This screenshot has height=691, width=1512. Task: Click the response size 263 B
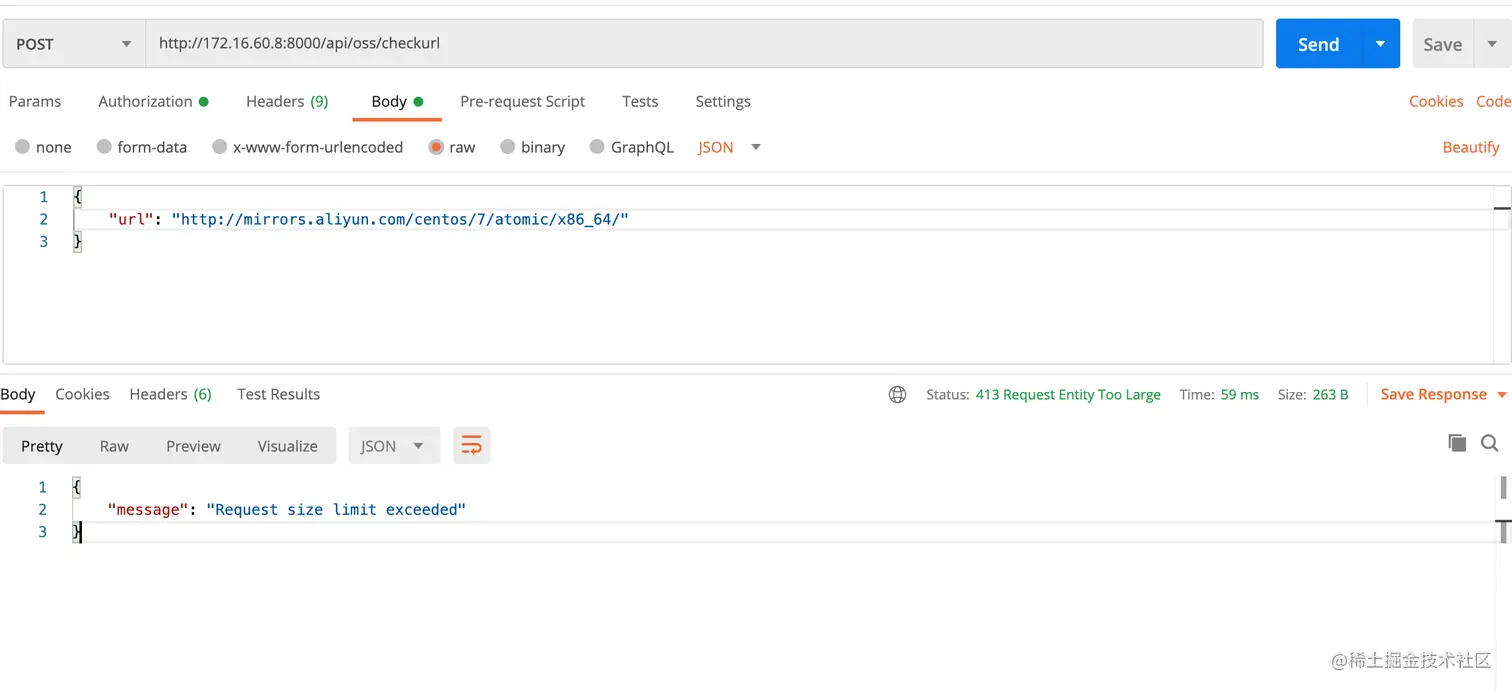click(1330, 394)
